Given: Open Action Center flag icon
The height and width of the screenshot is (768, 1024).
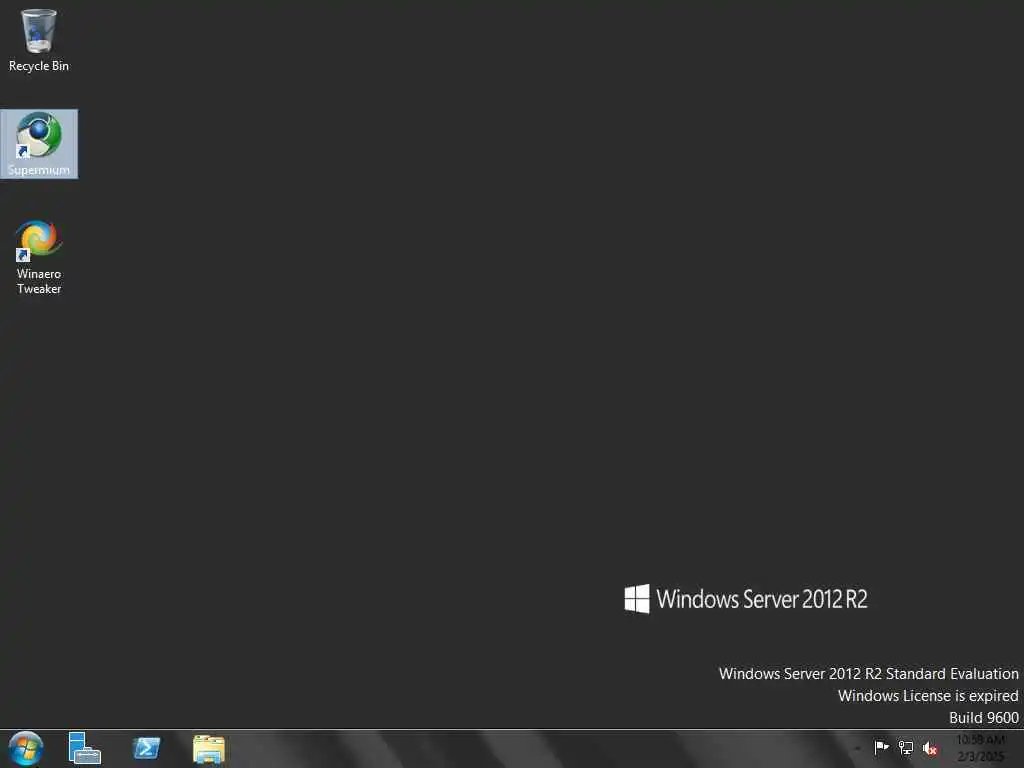Looking at the screenshot, I should 881,748.
